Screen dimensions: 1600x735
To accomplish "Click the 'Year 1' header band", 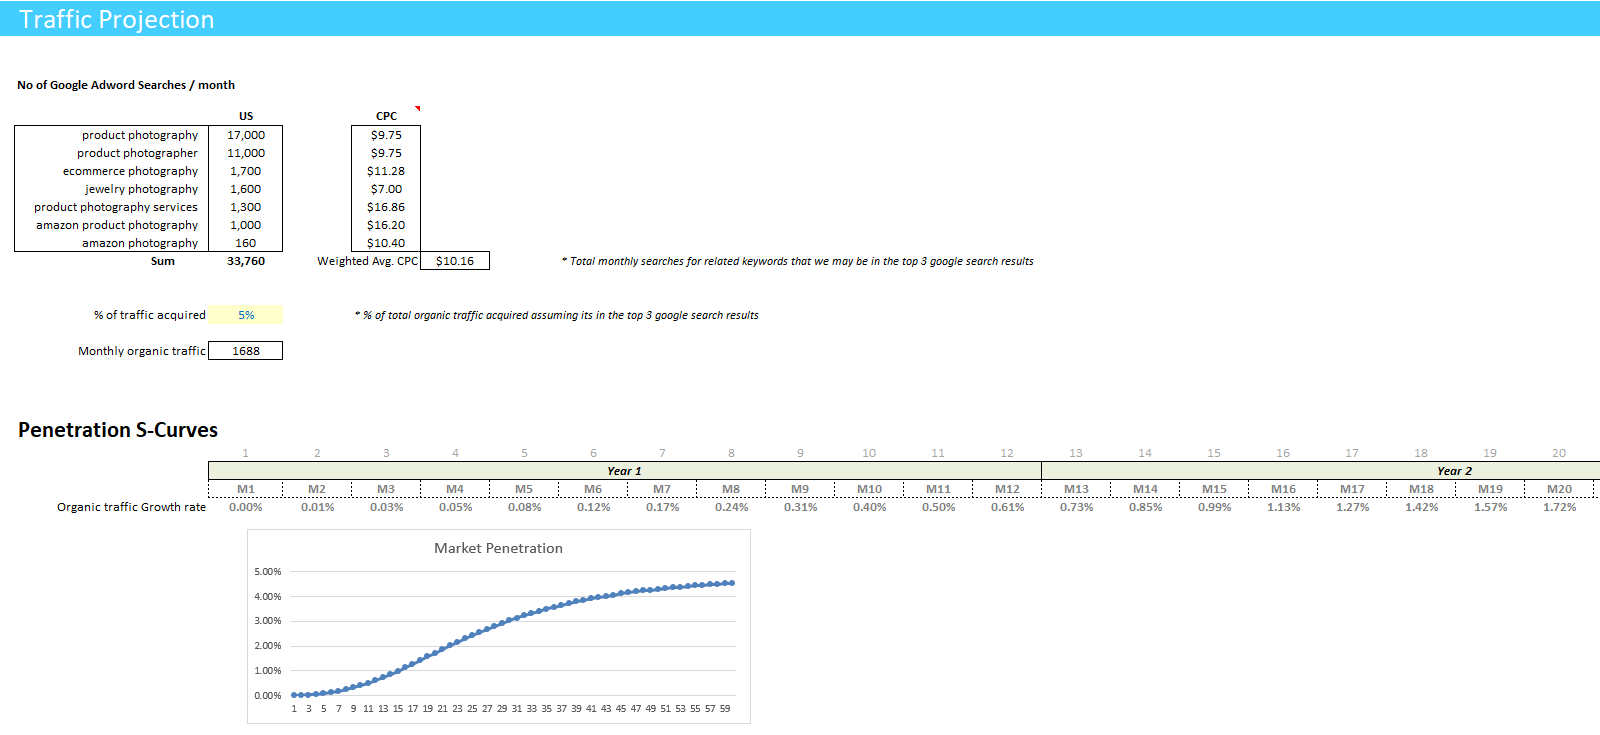I will pyautogui.click(x=625, y=471).
